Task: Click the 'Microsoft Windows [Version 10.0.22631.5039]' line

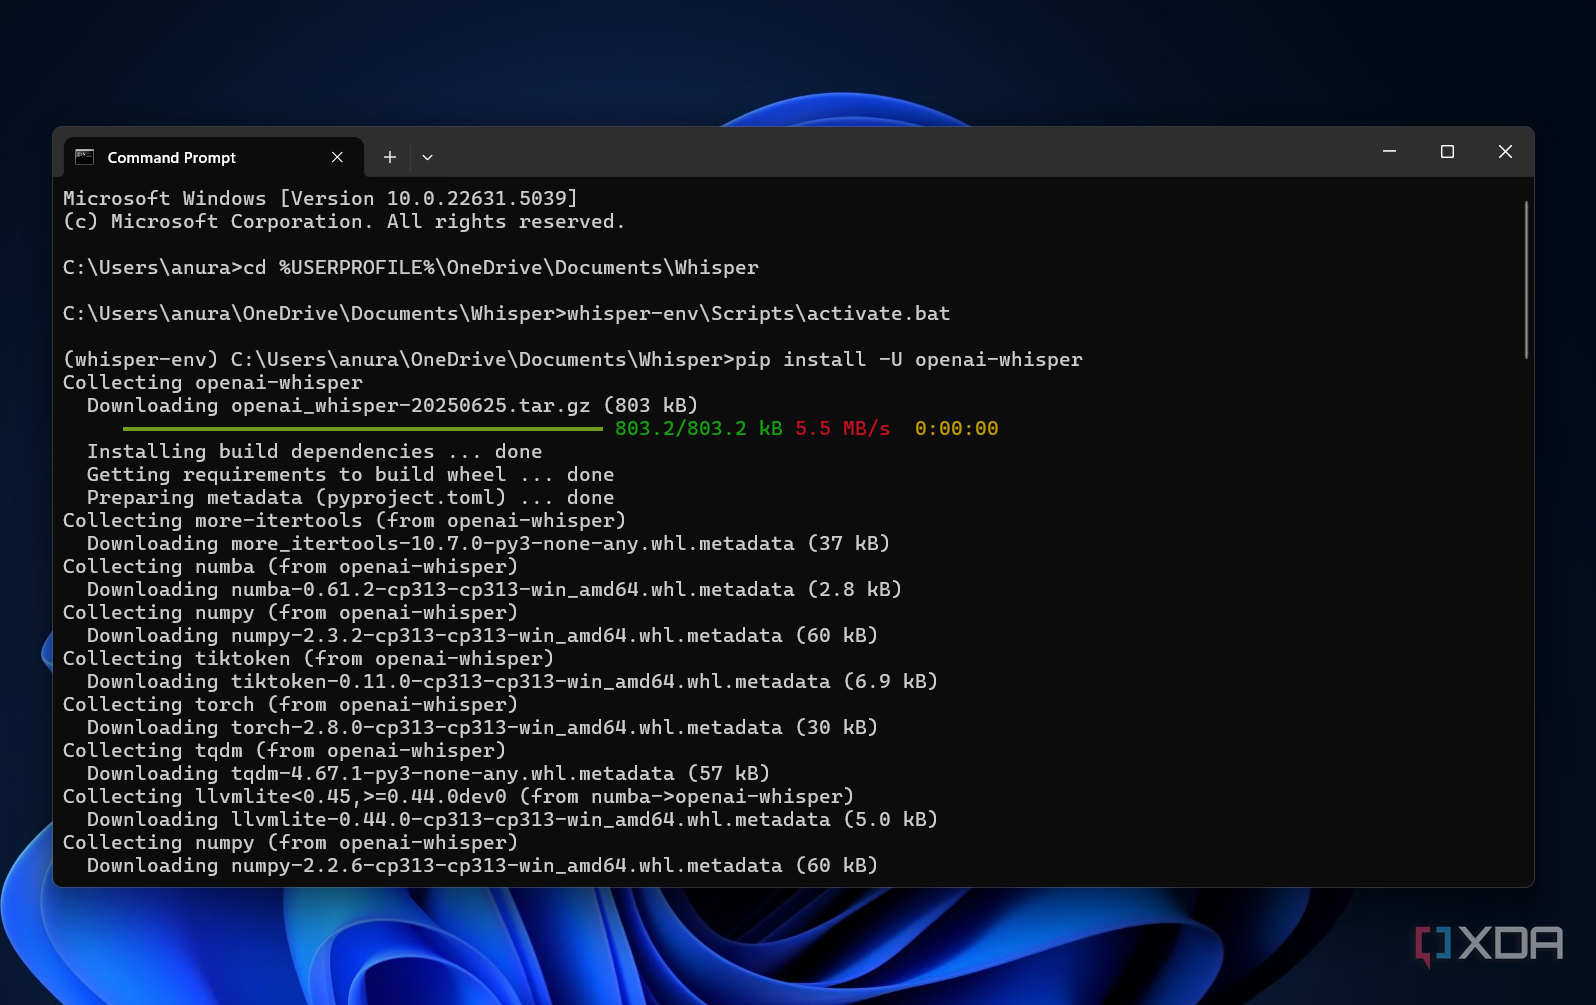Action: (x=320, y=198)
